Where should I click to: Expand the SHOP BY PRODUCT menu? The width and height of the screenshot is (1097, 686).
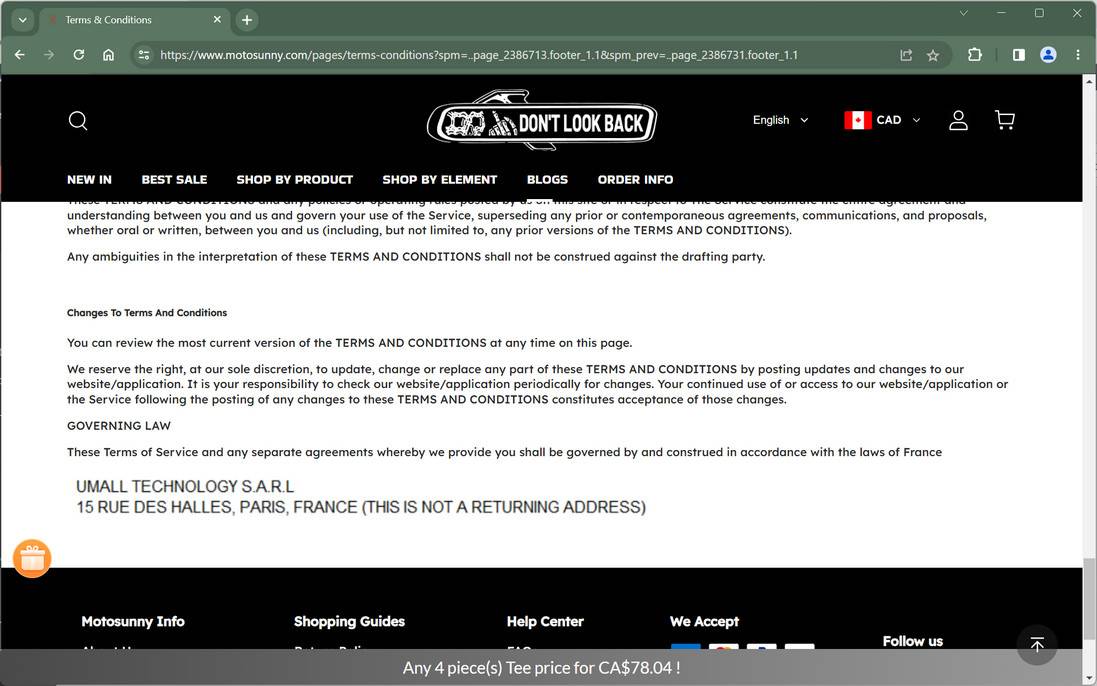tap(294, 180)
